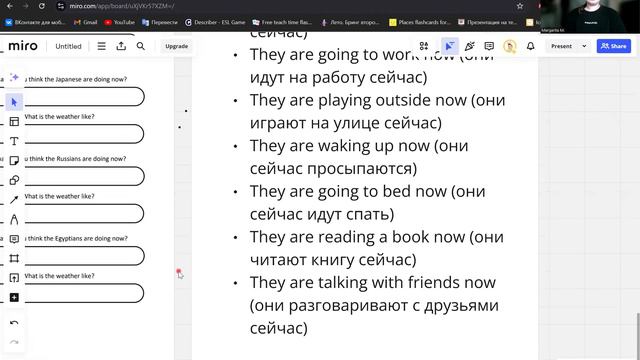Select the Pen drawing tool
Screen dimensions: 640x360
pyautogui.click(x=14, y=220)
